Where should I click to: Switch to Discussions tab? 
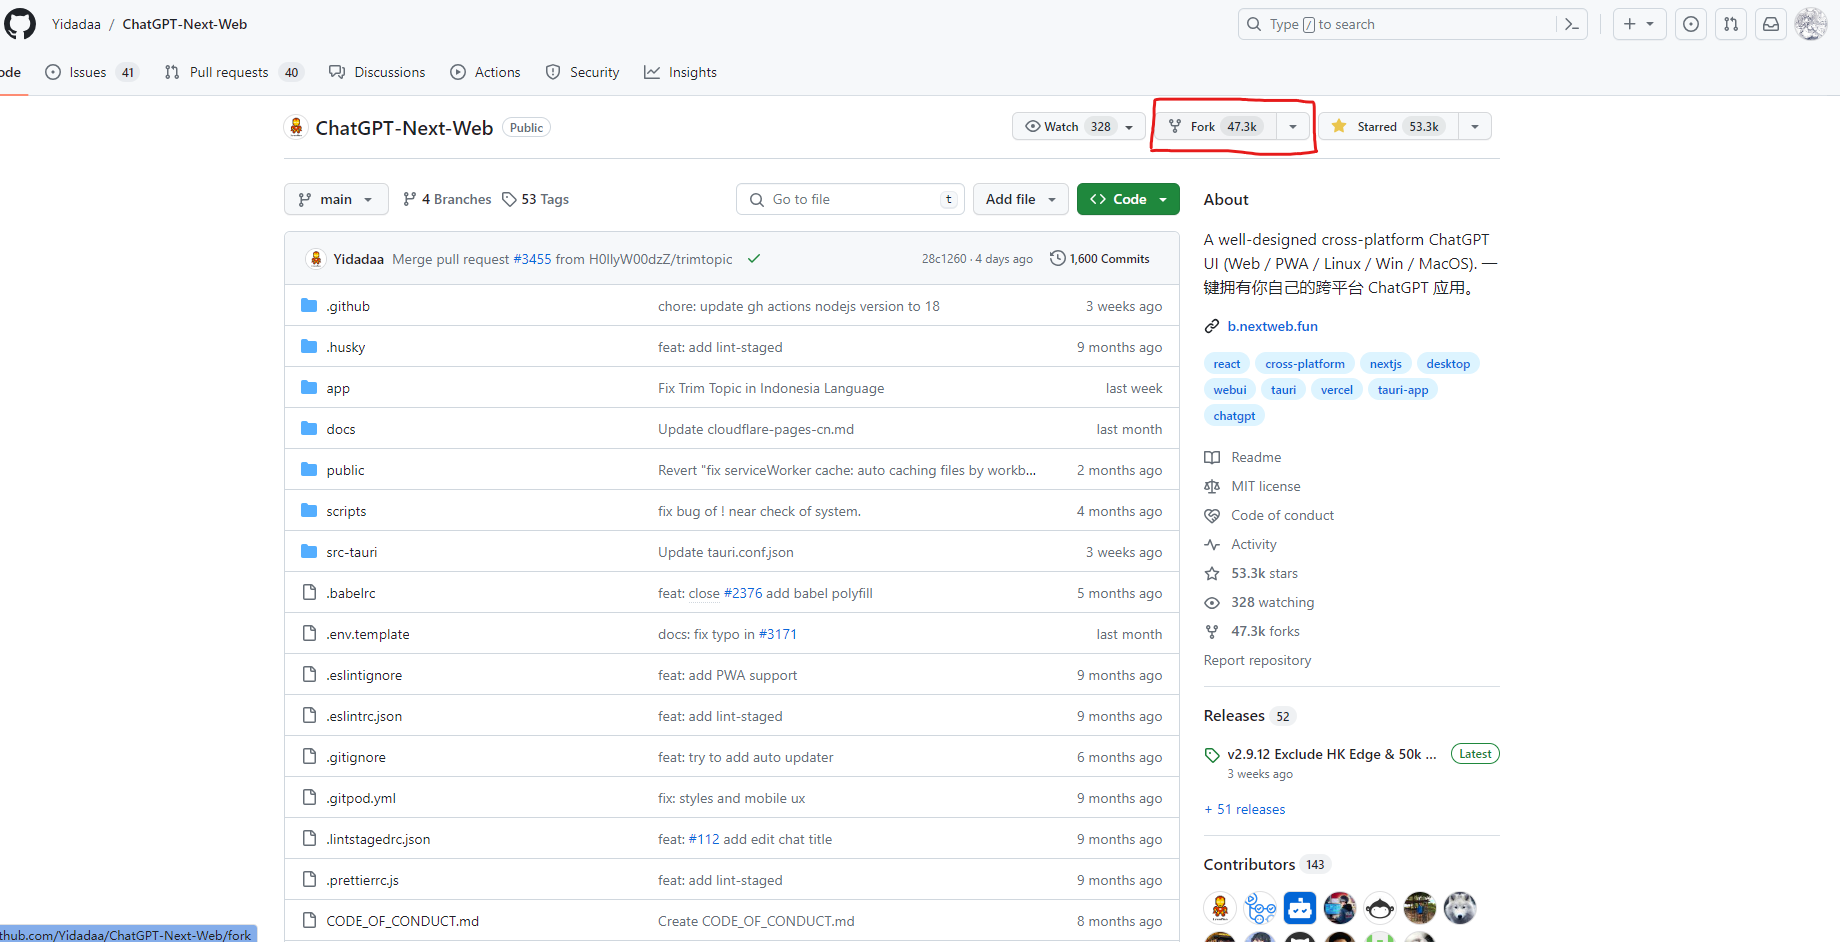click(377, 72)
